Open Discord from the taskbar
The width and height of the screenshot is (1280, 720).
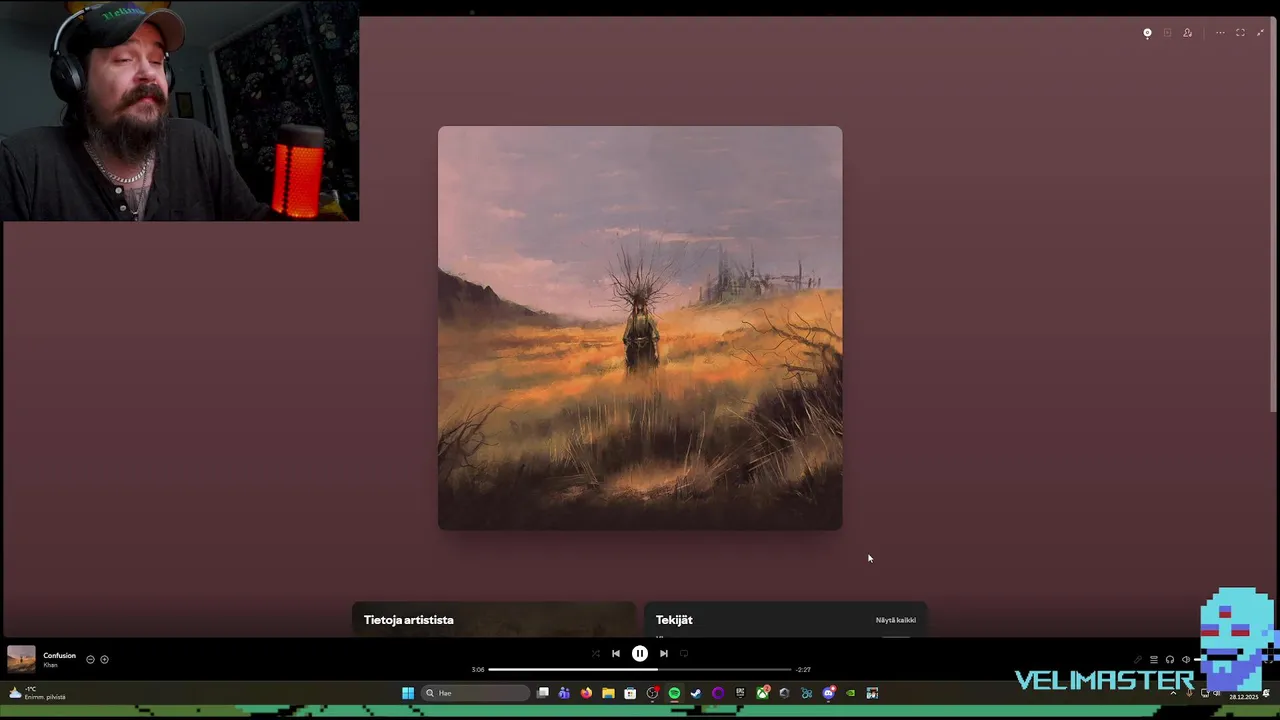click(x=829, y=693)
